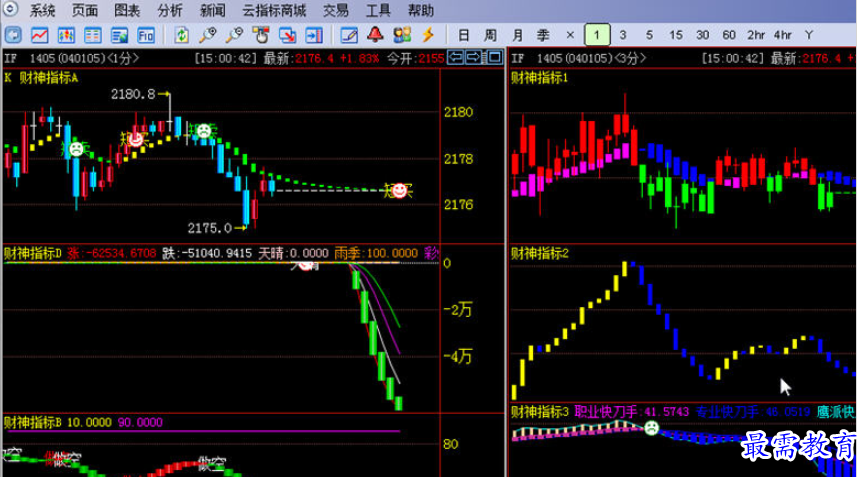Image resolution: width=865 pixels, height=477 pixels.
Task: Click the 财神指标A indicator label
Action: [x=49, y=78]
